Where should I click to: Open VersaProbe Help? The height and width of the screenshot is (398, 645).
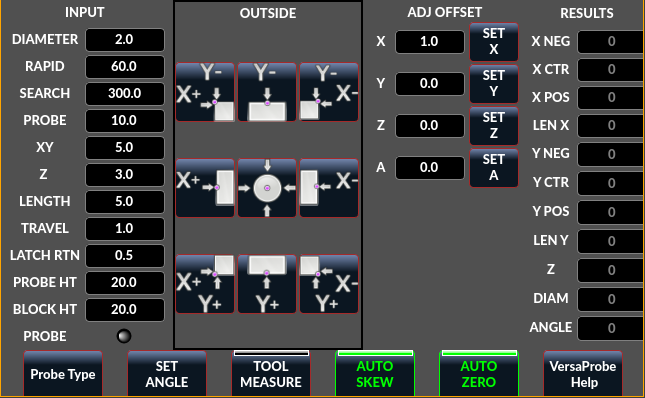click(583, 373)
